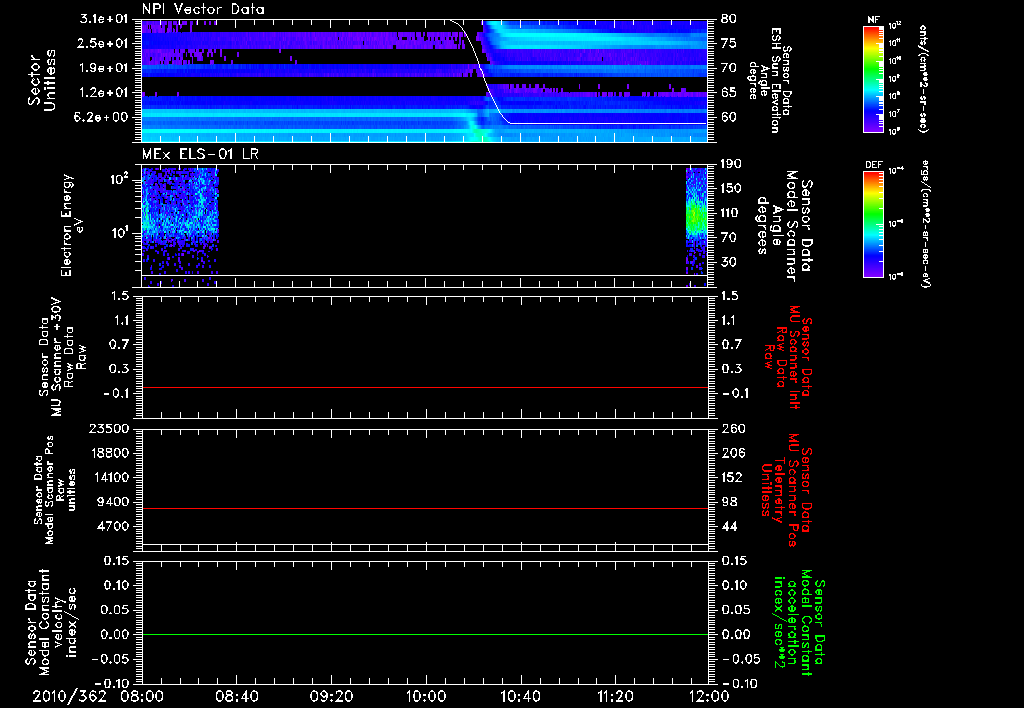Click the 190 scanner angle tick
Viewport: 1024px width, 708px height.
731,164
